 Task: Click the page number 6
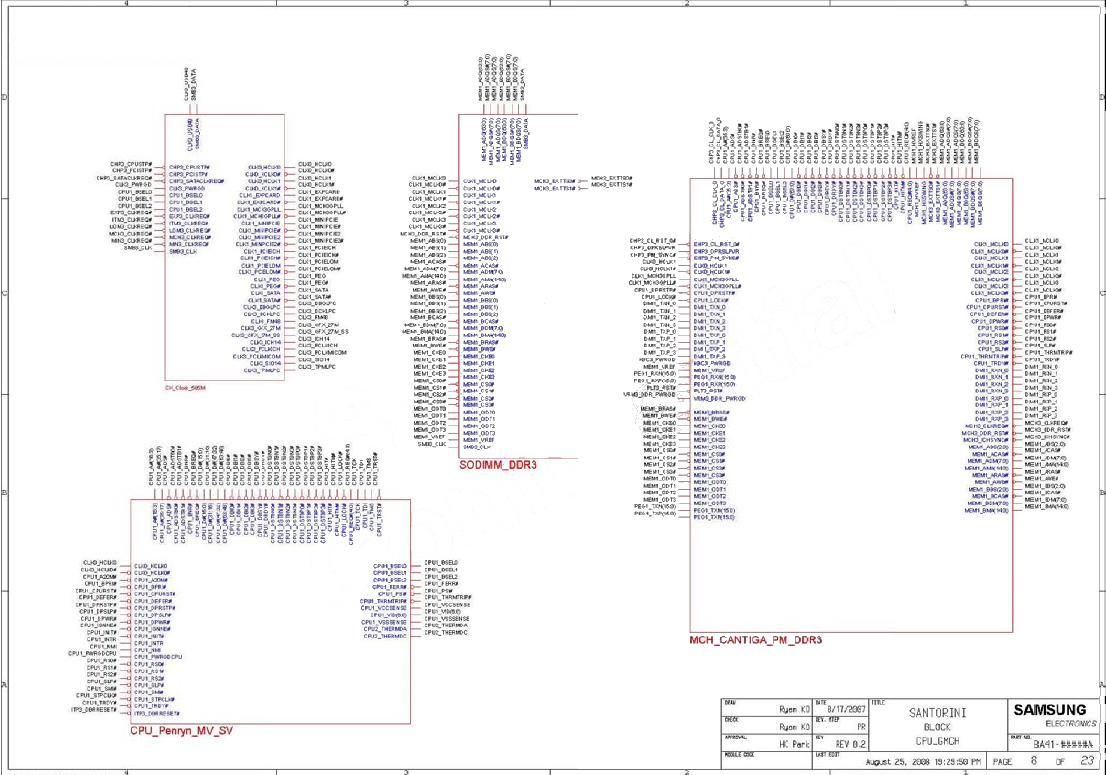pyautogui.click(x=1033, y=761)
